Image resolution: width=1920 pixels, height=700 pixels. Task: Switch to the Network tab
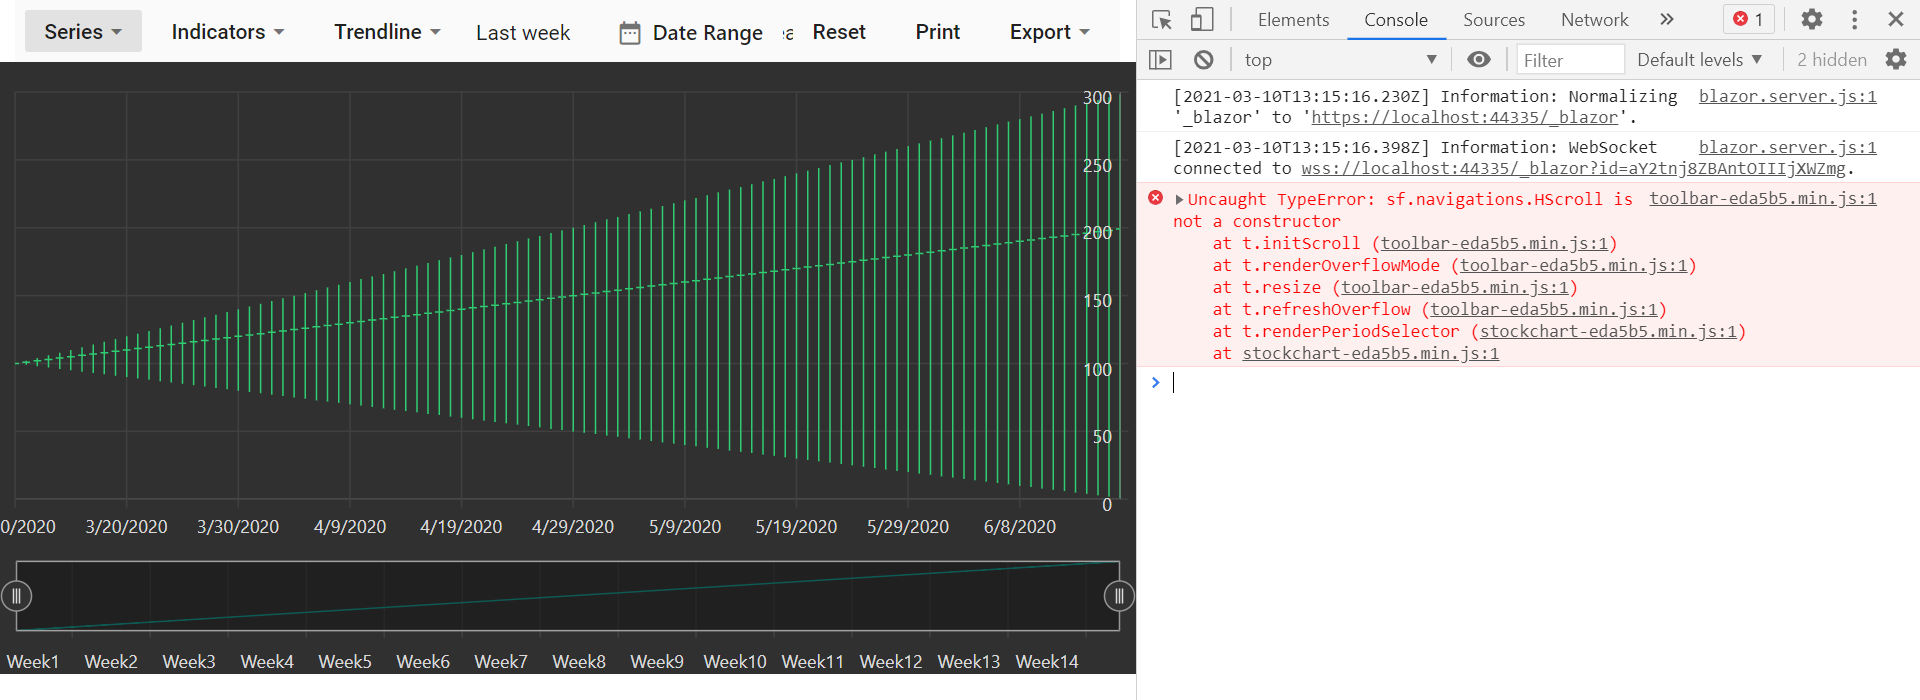(x=1594, y=20)
